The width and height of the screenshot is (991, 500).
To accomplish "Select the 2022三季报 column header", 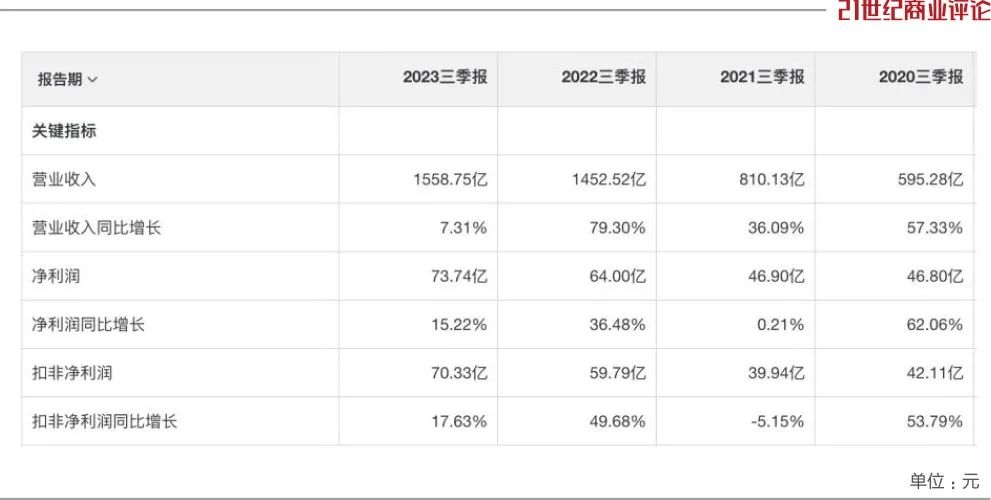I will click(603, 77).
